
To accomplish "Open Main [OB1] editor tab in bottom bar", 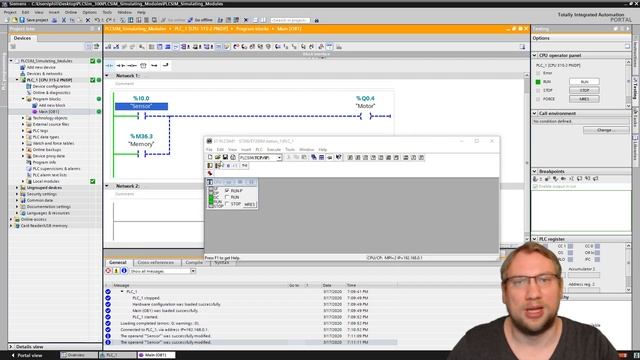I will click(x=156, y=355).
